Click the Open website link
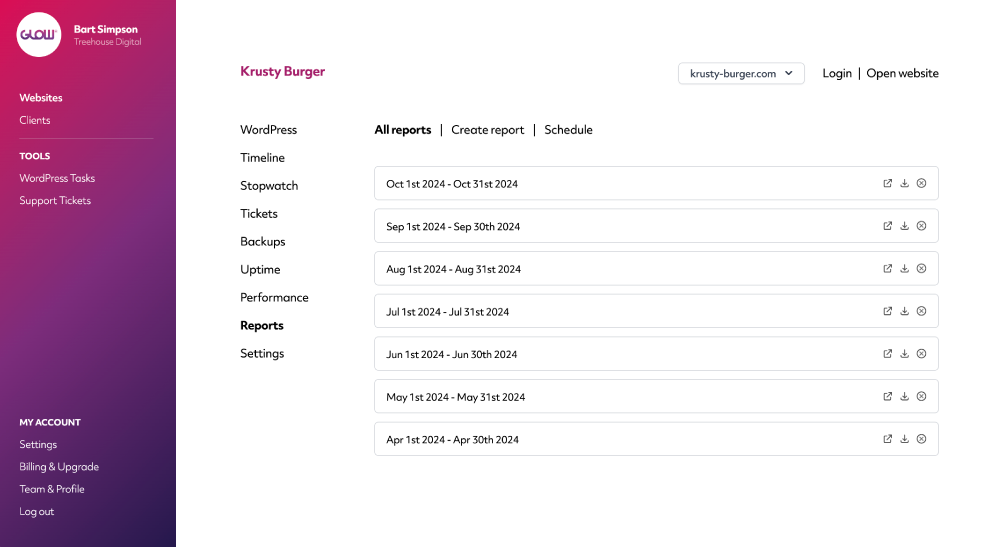 (902, 73)
